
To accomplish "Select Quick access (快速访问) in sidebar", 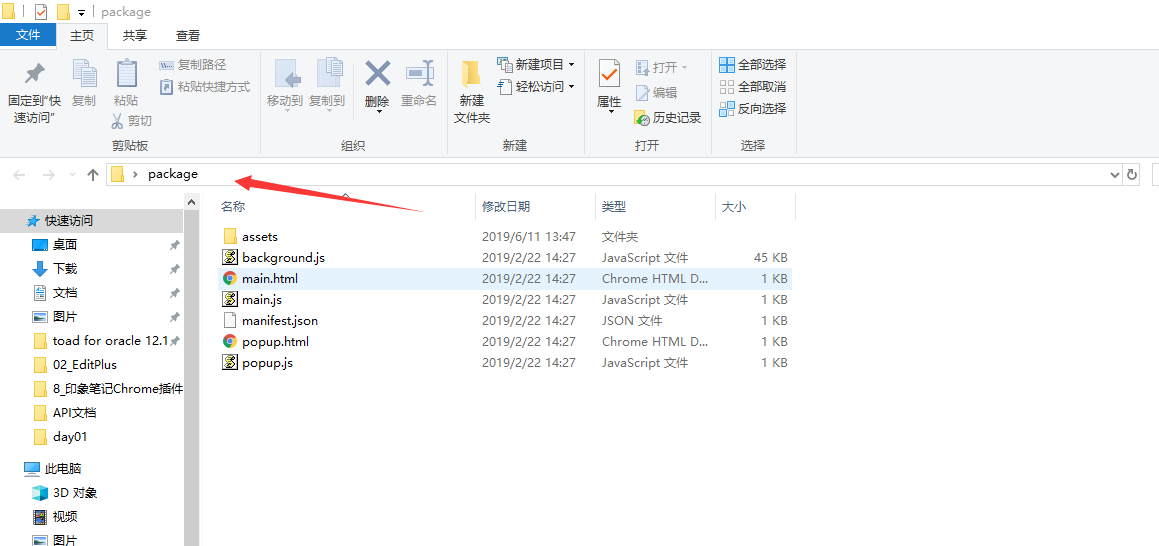I will tap(92, 221).
